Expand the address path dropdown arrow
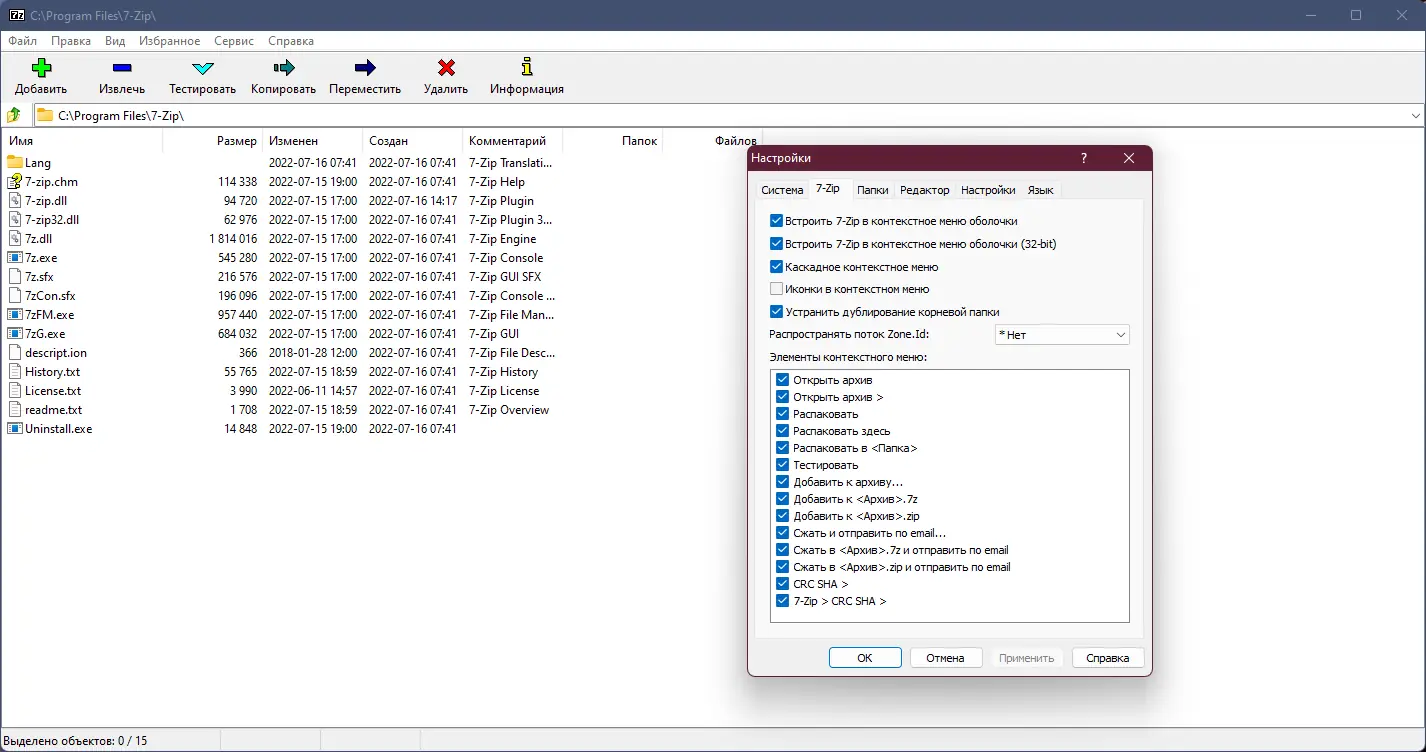The height and width of the screenshot is (752, 1426). point(1415,116)
